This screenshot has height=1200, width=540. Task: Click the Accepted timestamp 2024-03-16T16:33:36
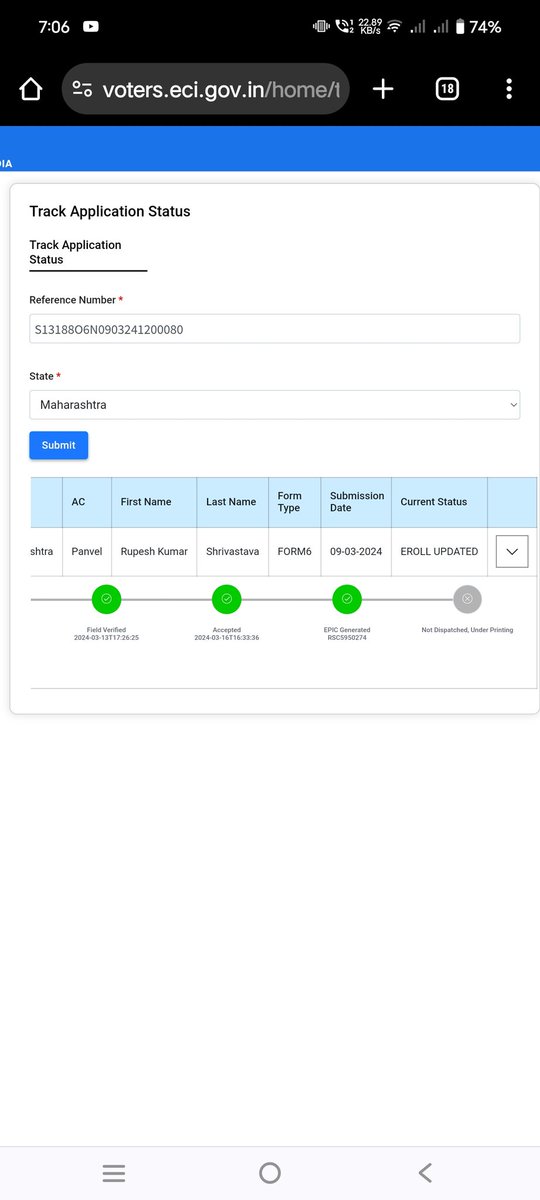point(226,637)
